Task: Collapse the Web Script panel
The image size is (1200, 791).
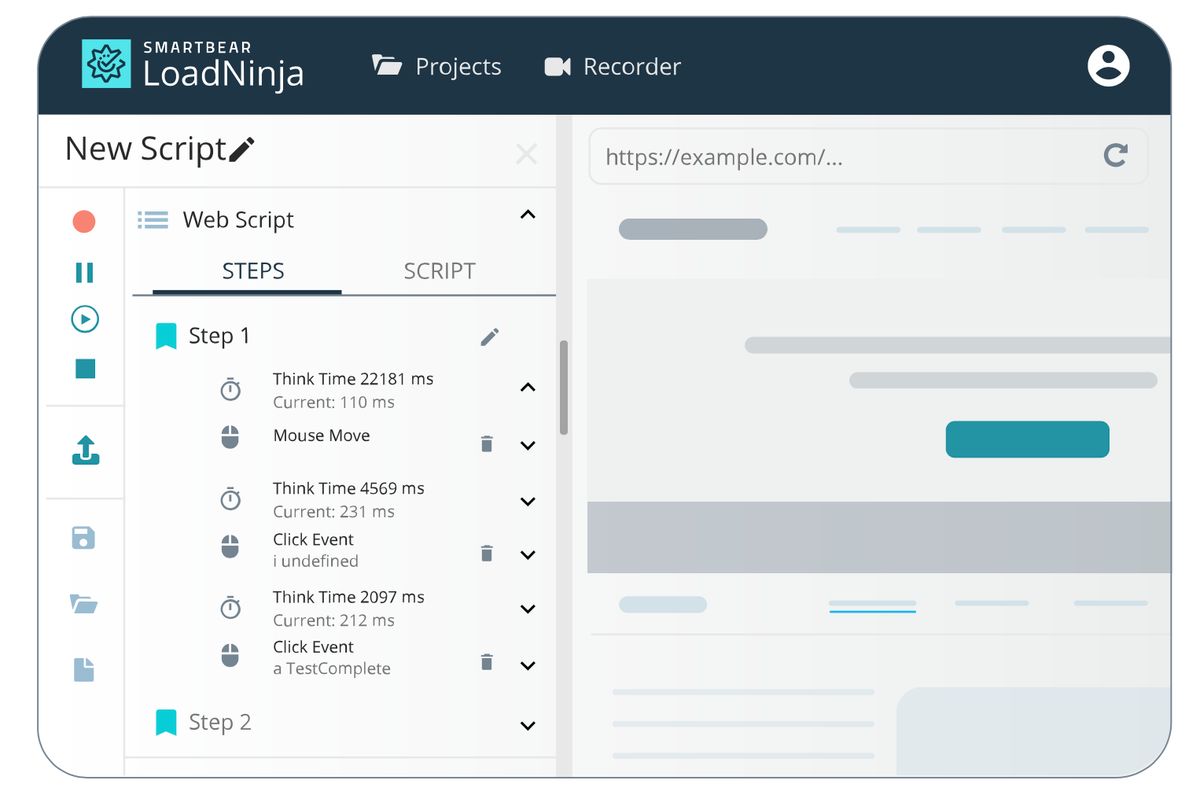Action: tap(528, 215)
